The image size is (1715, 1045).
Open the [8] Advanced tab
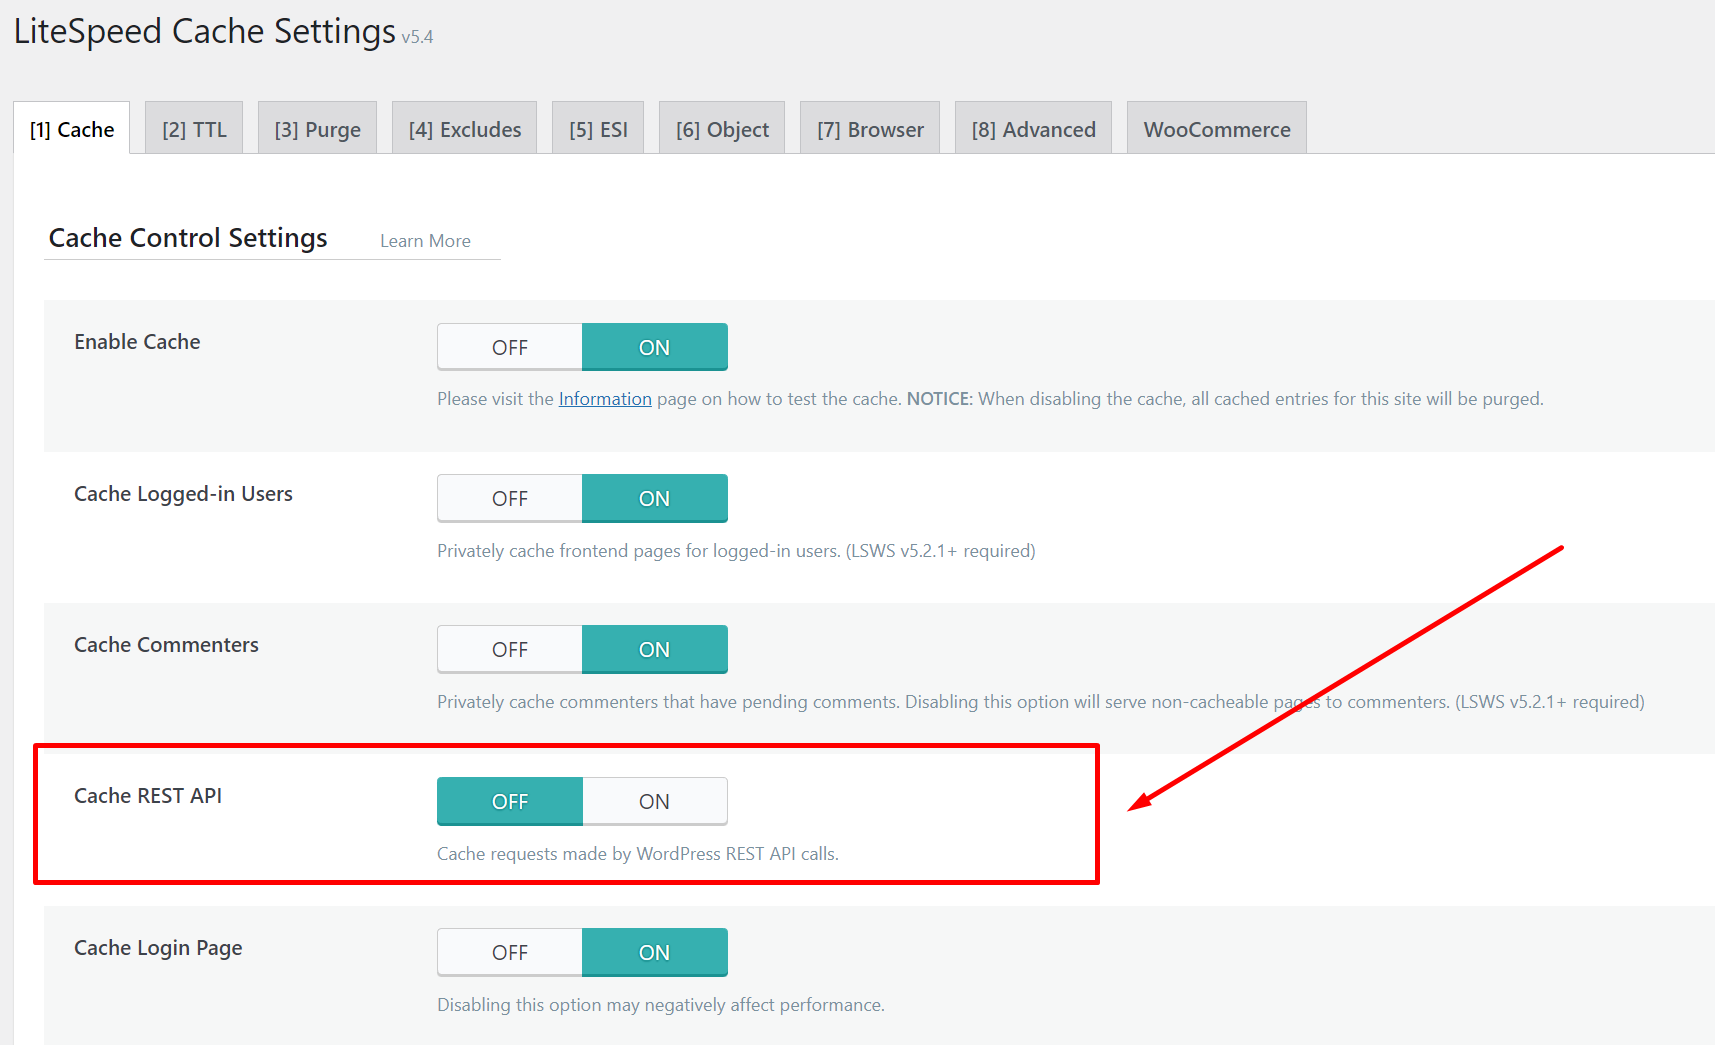(x=1033, y=129)
